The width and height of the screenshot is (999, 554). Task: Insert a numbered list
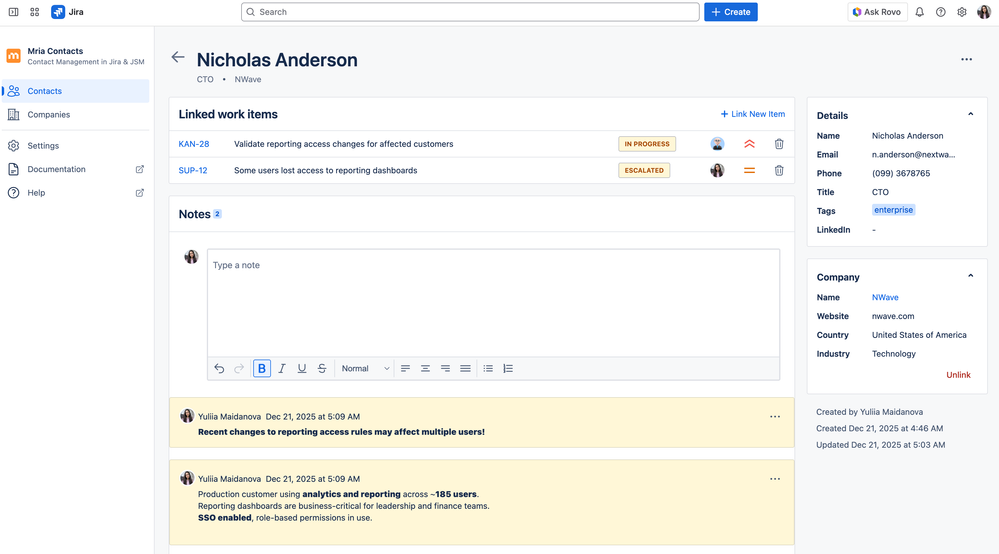point(508,369)
